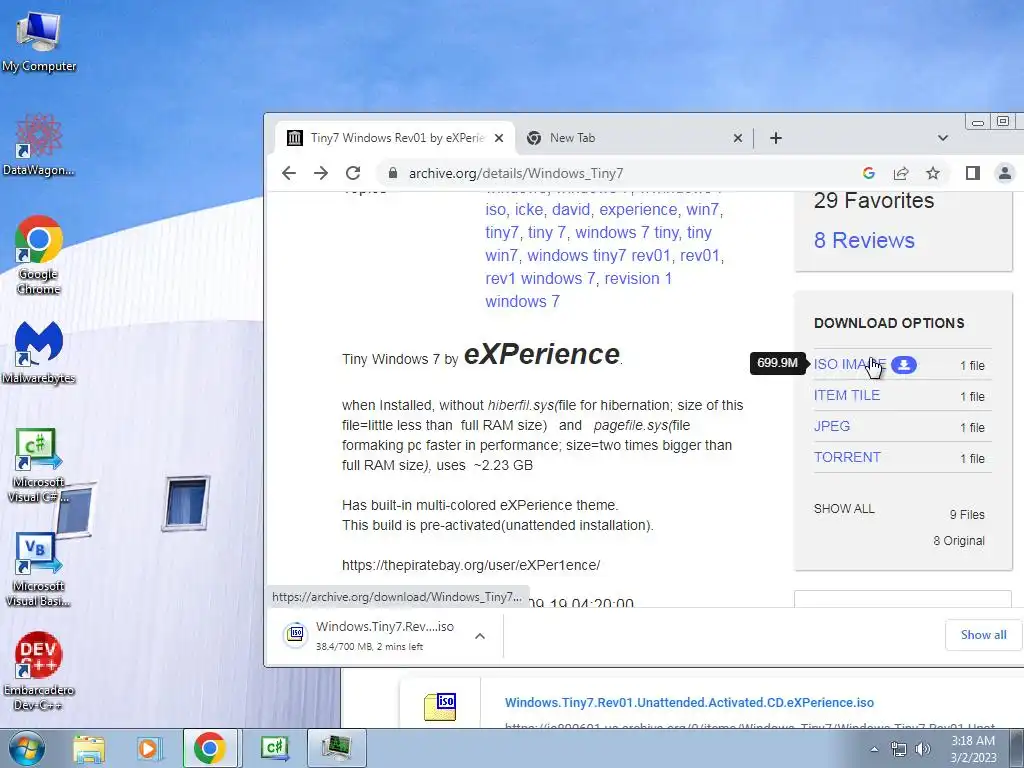Click '9 Files' count text
Viewport: 1024px width, 768px height.
(967, 515)
